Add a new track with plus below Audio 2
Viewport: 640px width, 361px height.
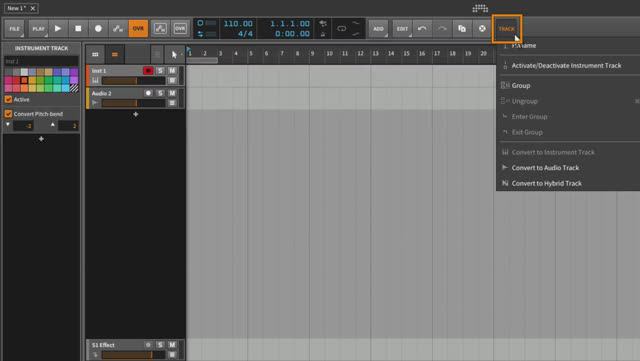point(136,114)
